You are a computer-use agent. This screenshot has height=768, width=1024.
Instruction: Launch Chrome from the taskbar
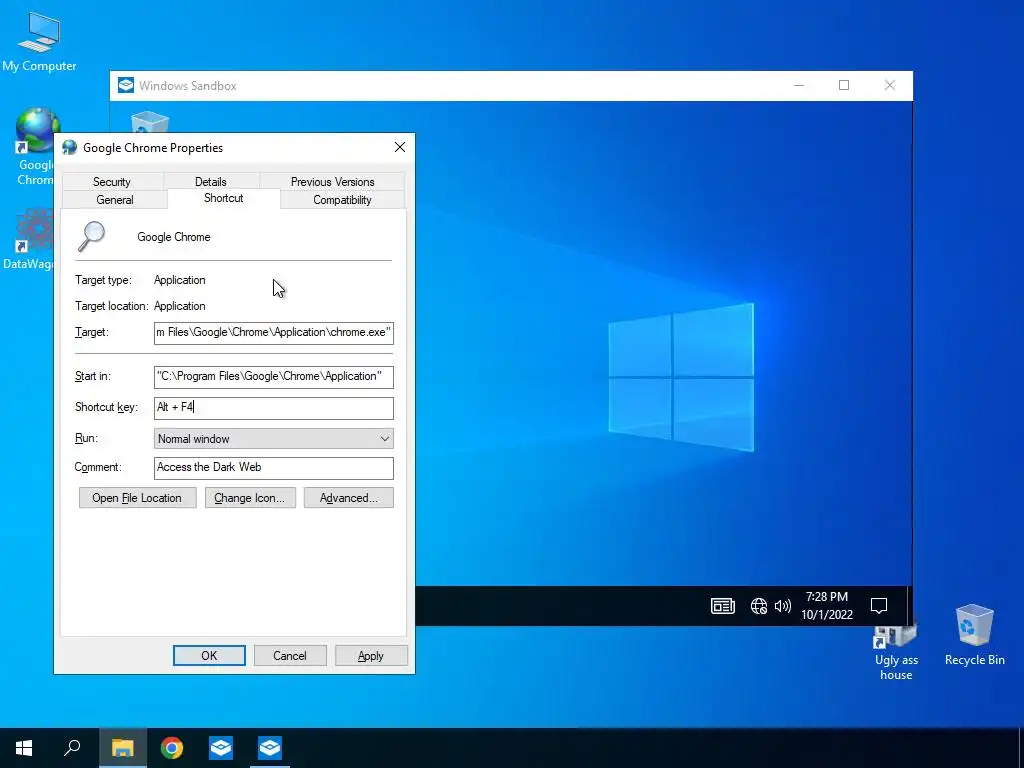tap(172, 748)
